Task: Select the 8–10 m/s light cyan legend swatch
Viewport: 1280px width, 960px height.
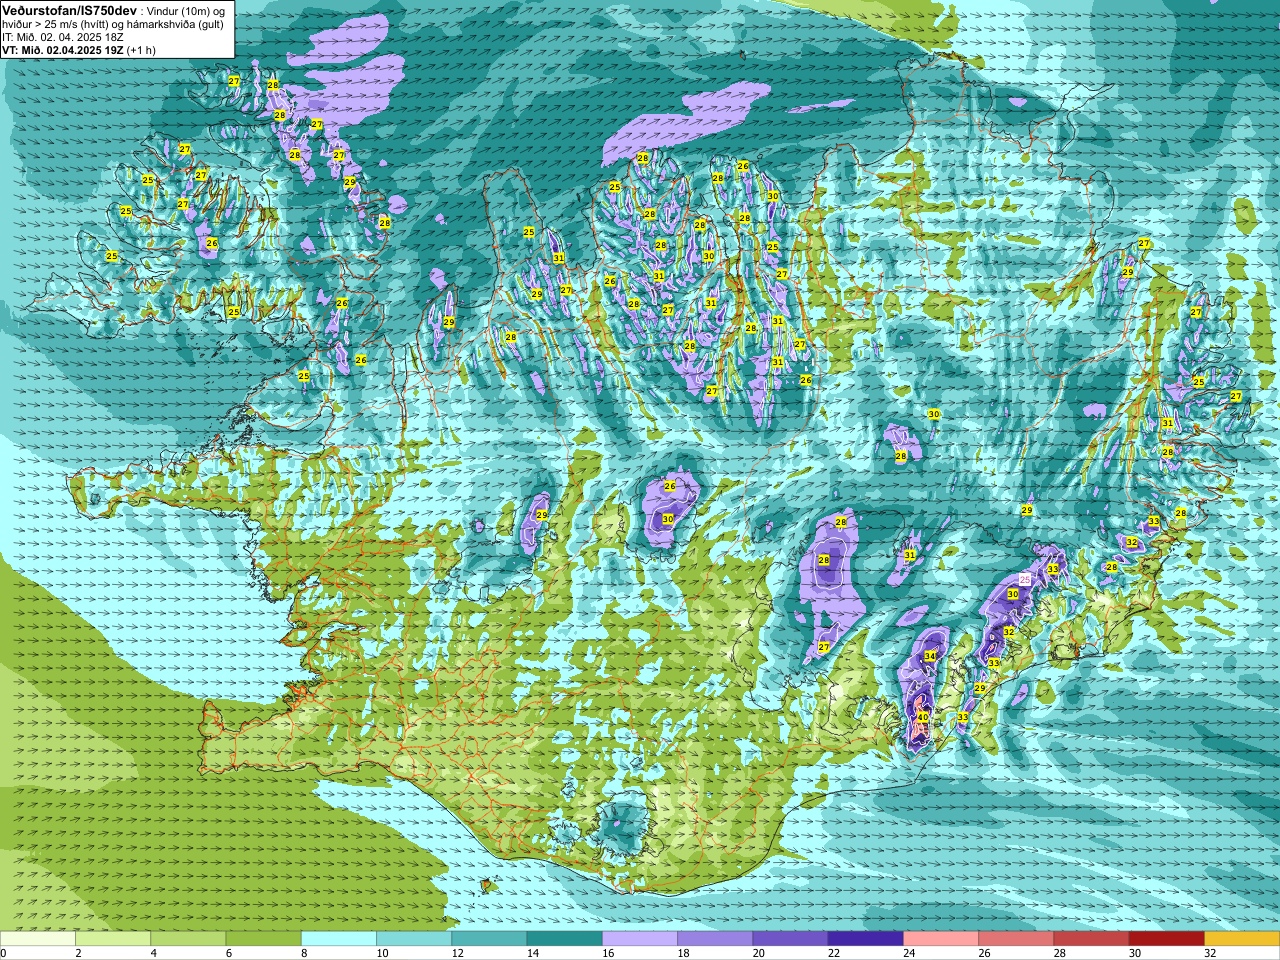Action: tap(339, 939)
